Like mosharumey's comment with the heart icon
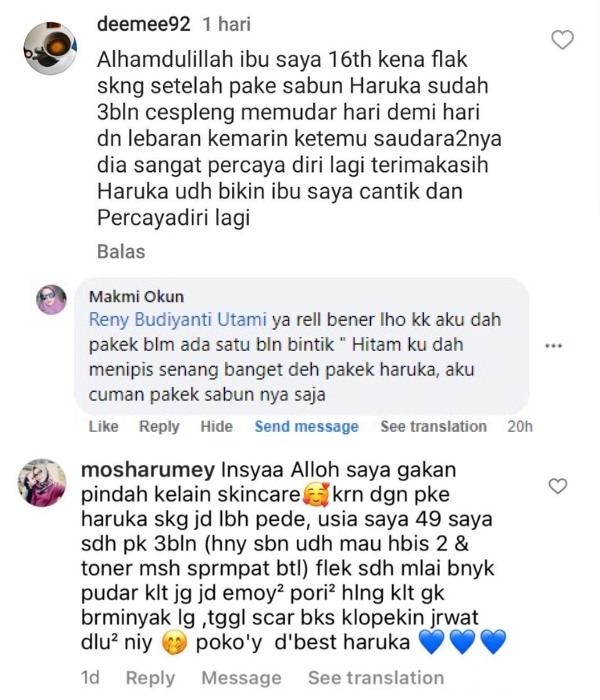The width and height of the screenshot is (600, 700). point(558,486)
